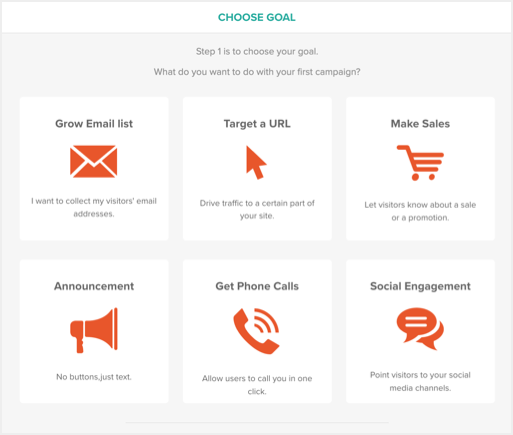The width and height of the screenshot is (513, 435).
Task: Click 'Point visitors to your social media' description
Action: (420, 381)
